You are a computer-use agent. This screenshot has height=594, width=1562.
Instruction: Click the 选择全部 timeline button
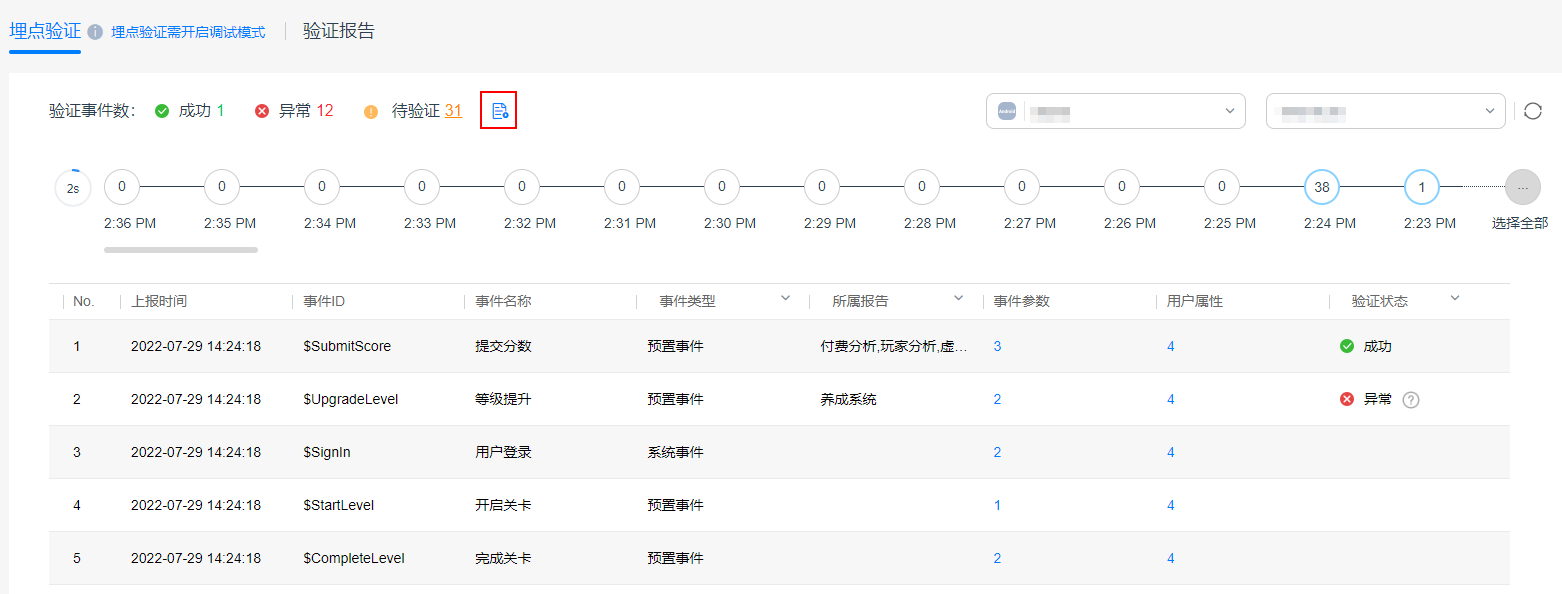(x=1520, y=224)
